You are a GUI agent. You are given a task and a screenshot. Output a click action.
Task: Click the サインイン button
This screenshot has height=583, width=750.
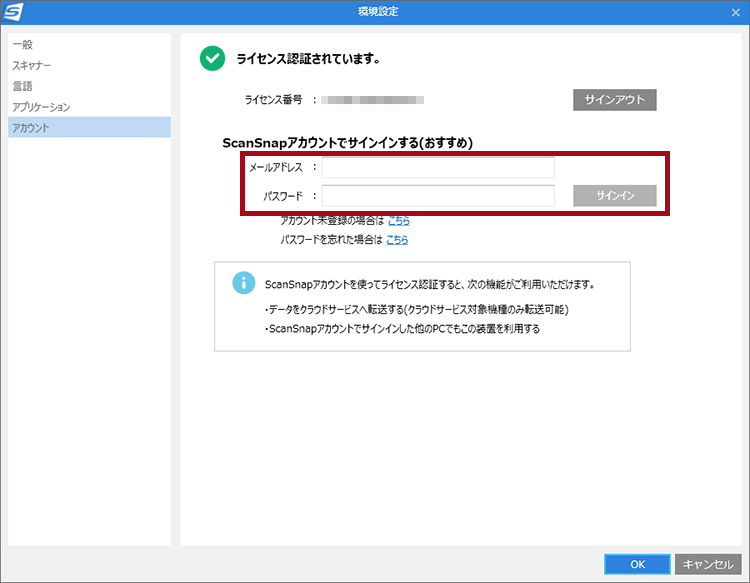click(x=615, y=196)
